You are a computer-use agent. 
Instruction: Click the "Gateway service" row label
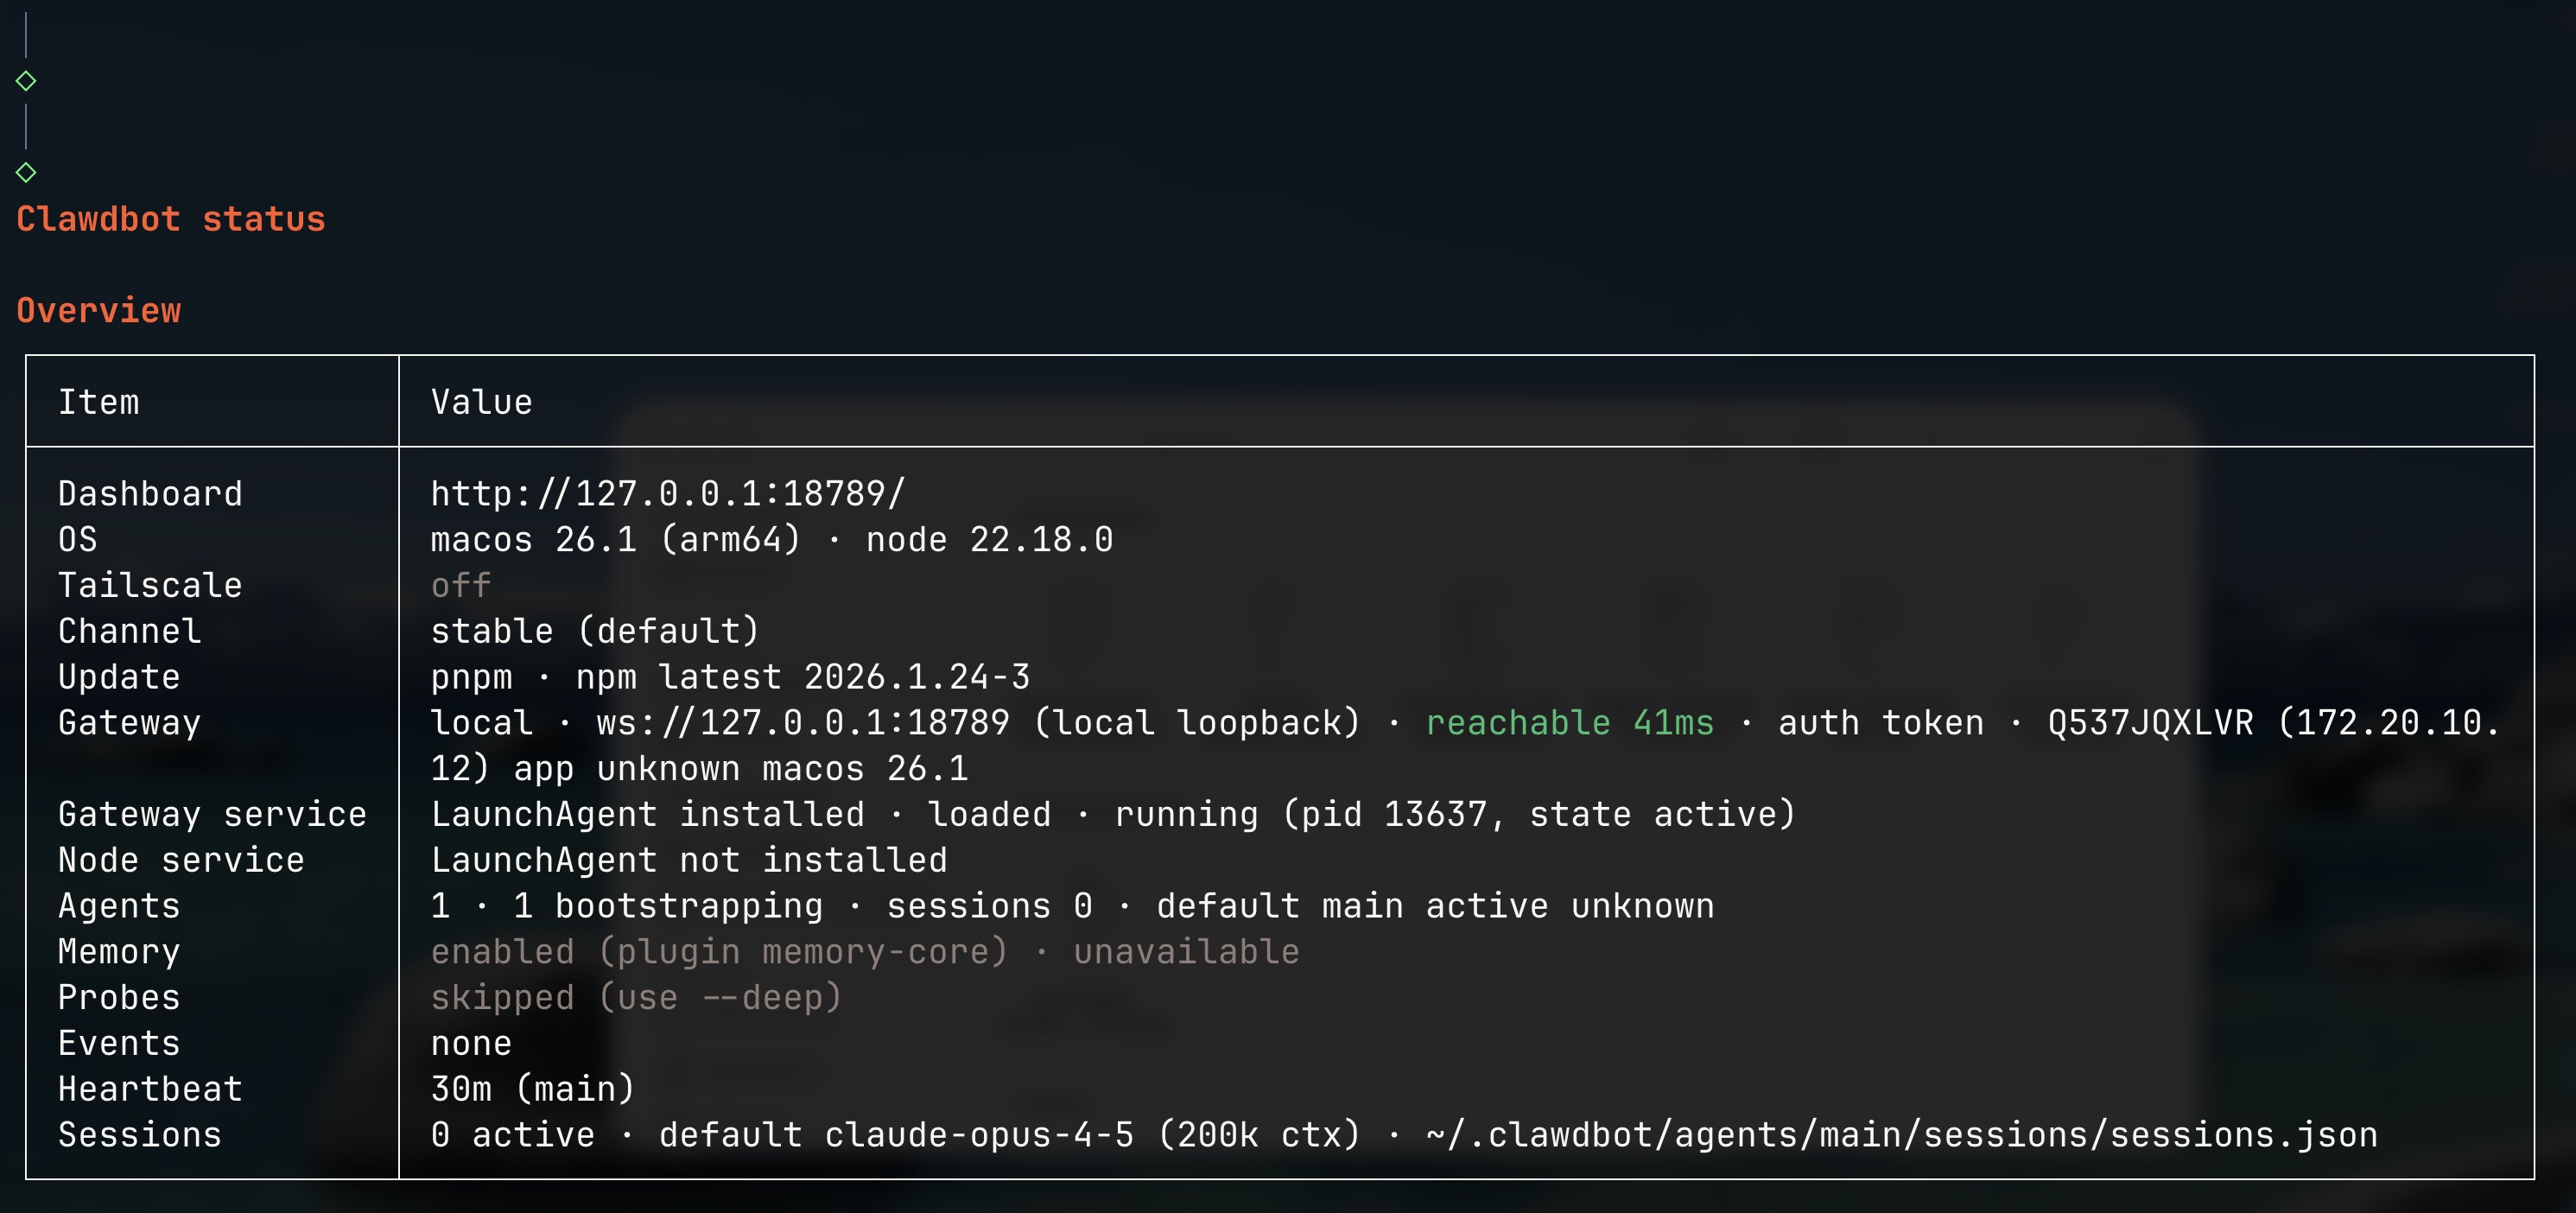pos(212,815)
